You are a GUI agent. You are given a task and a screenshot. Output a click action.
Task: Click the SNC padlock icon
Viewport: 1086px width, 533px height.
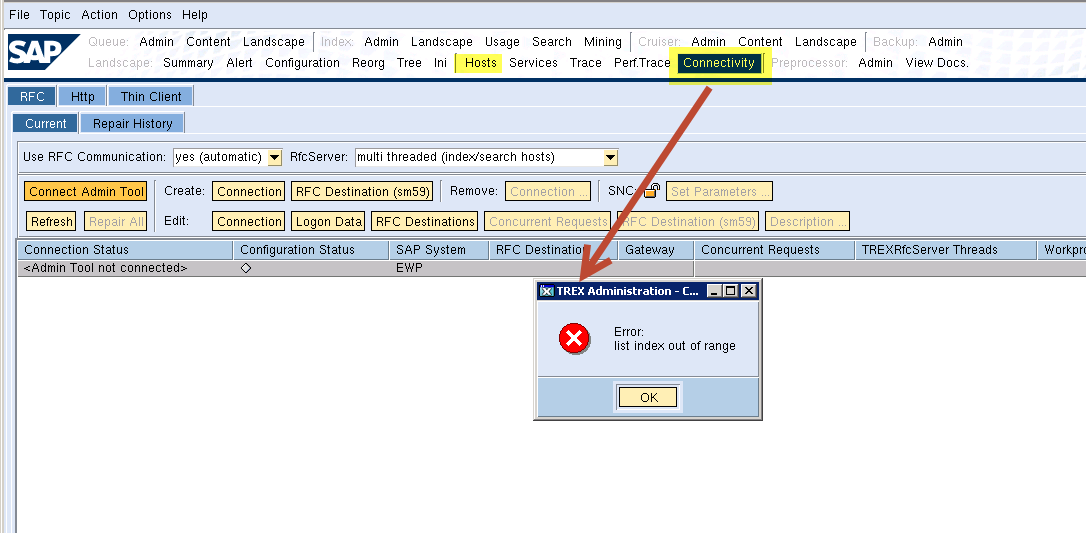point(652,190)
